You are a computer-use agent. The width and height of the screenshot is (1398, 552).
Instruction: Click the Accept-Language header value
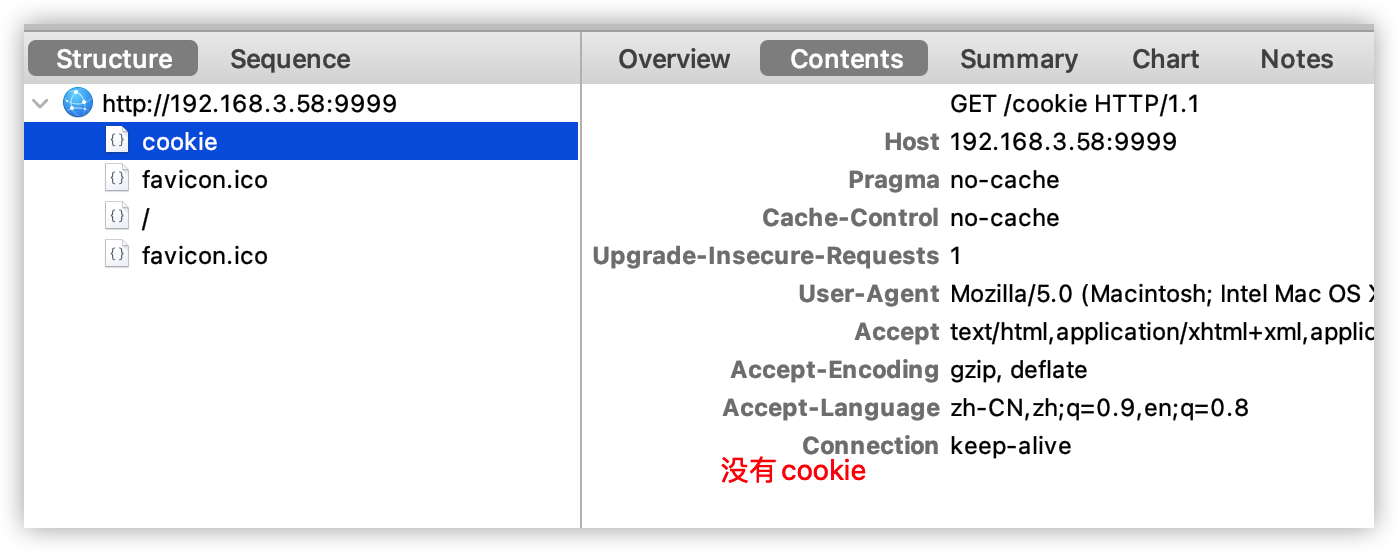[1099, 408]
